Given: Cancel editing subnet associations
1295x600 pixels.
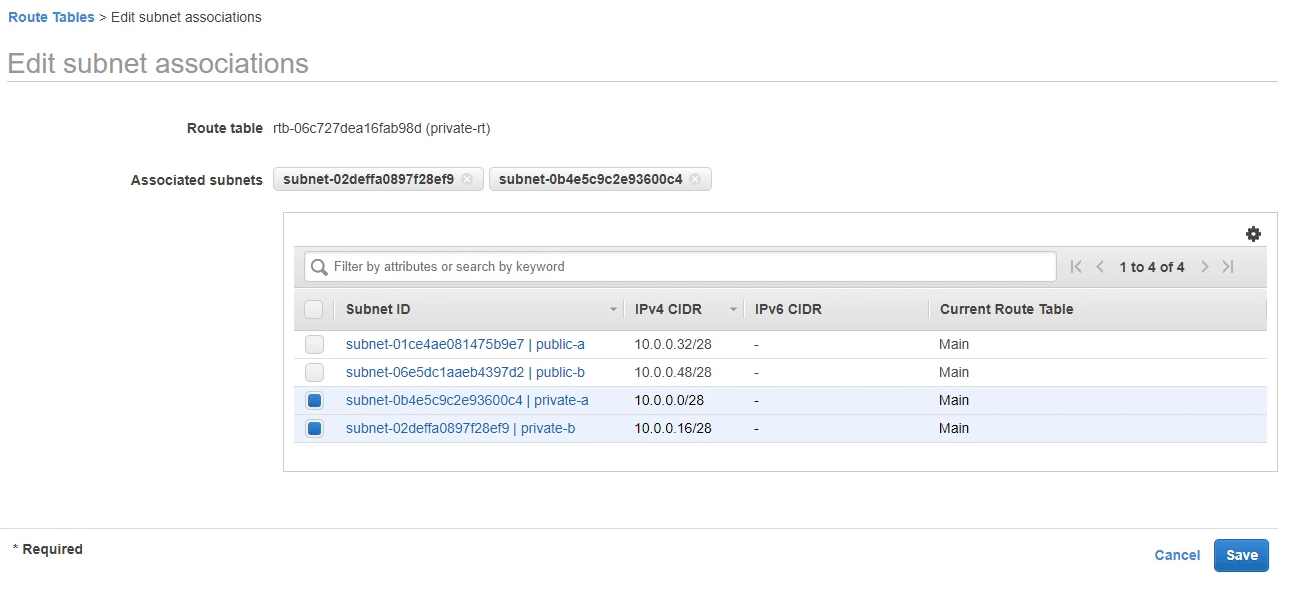Looking at the screenshot, I should click(x=1177, y=555).
